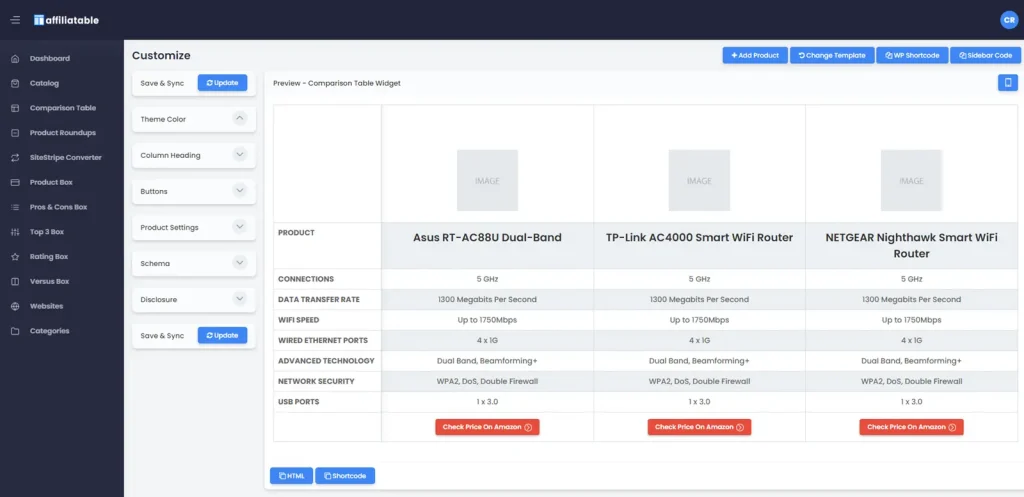Click the Categories folder icon
Viewport: 1024px width, 497px height.
(15, 331)
